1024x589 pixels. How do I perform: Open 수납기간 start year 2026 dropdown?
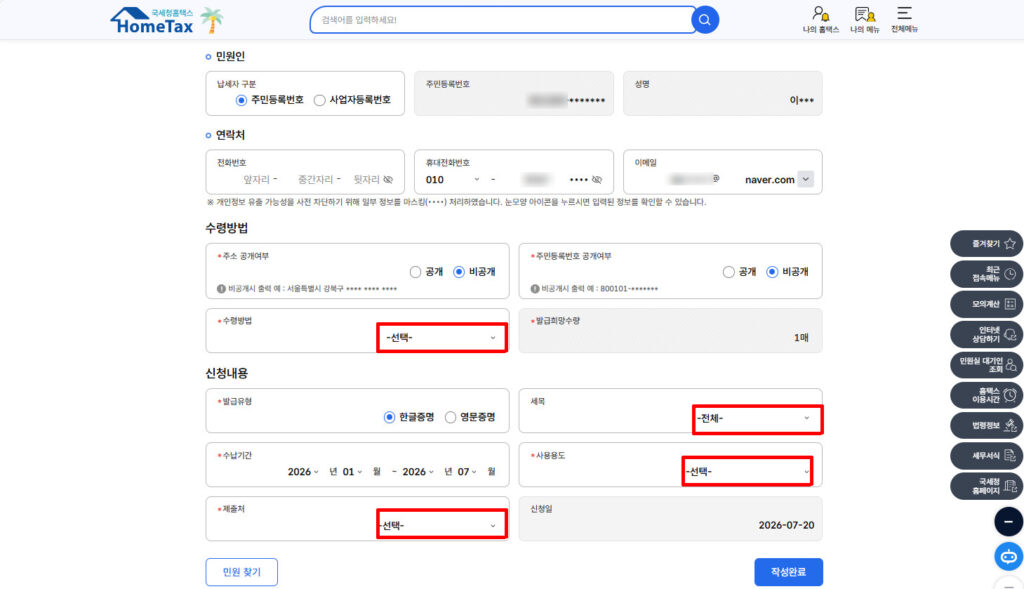pyautogui.click(x=303, y=471)
